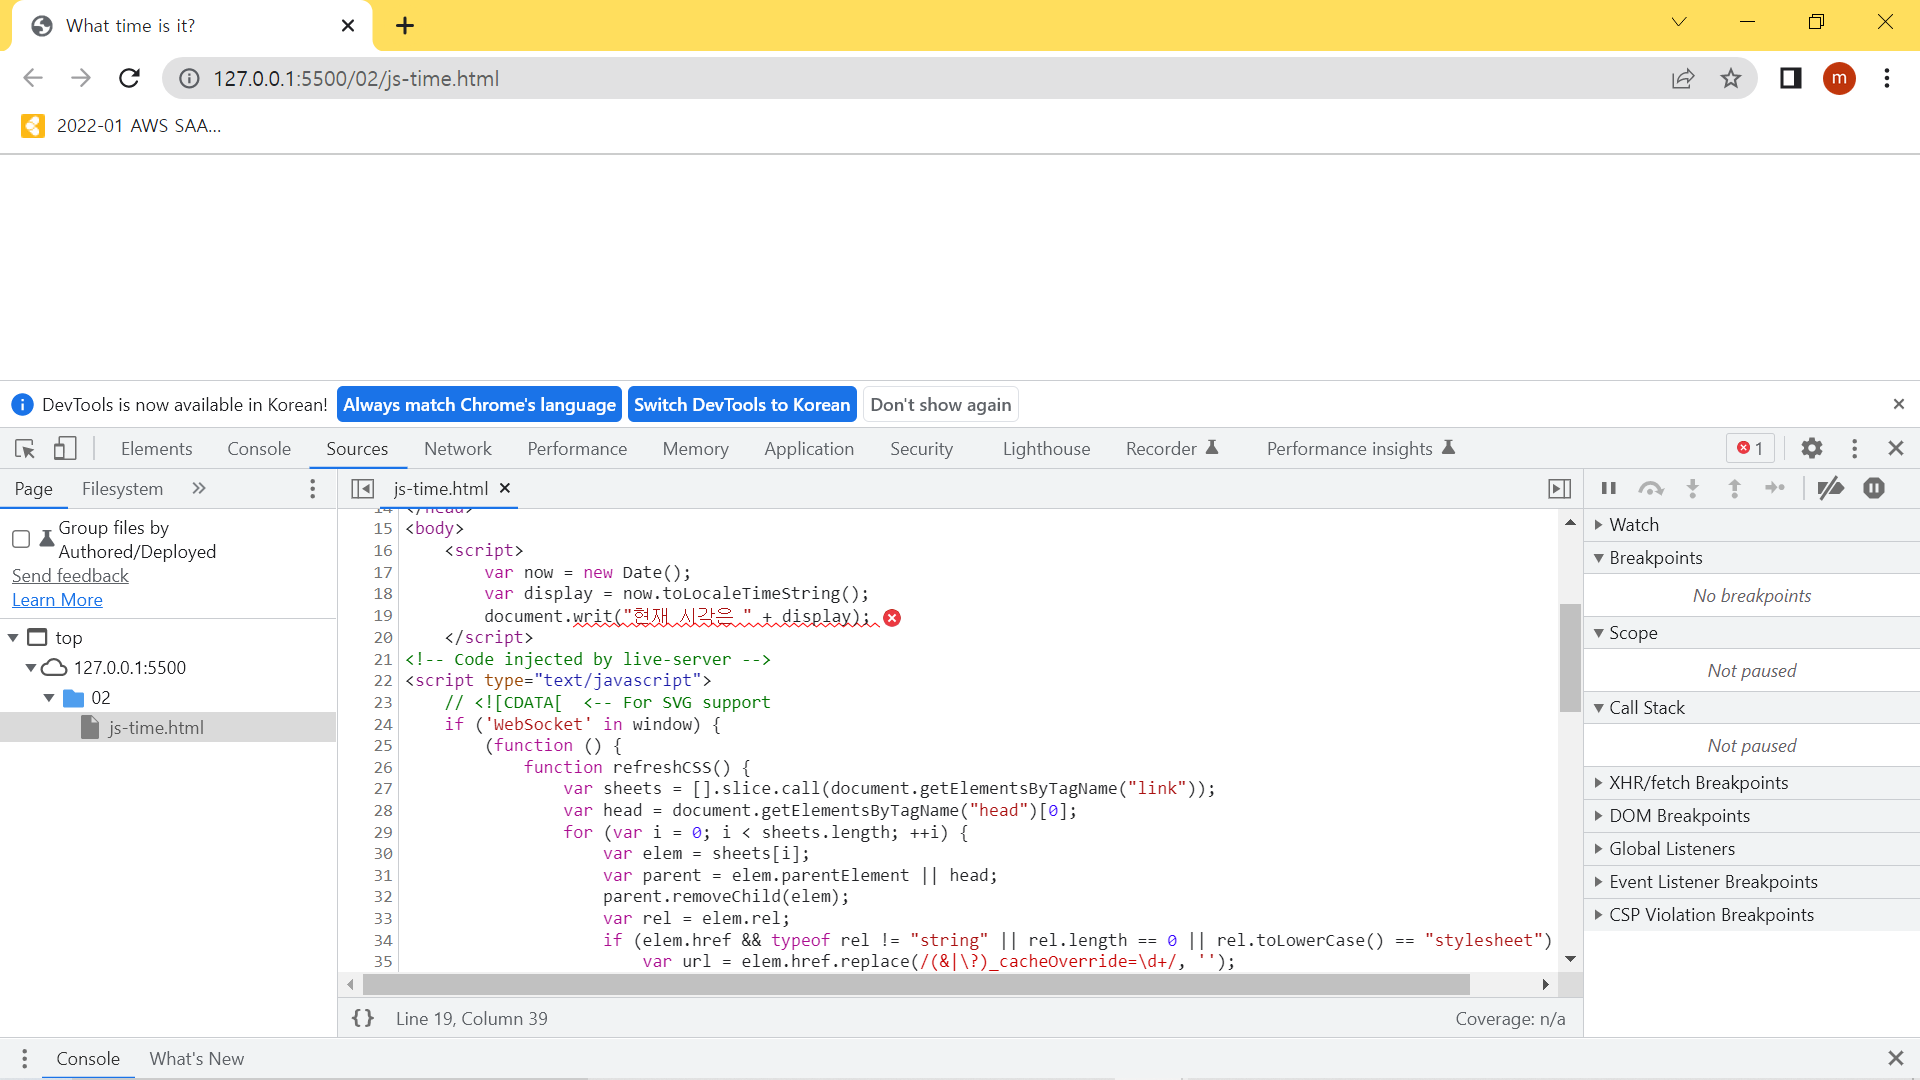Toggle deactivate breakpoints icon
This screenshot has height=1080, width=1920.
[1830, 488]
